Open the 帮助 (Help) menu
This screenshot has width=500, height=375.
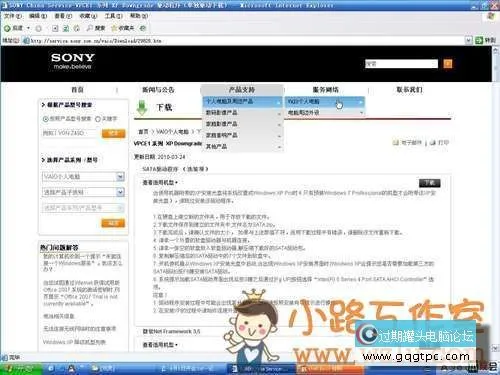point(139,16)
